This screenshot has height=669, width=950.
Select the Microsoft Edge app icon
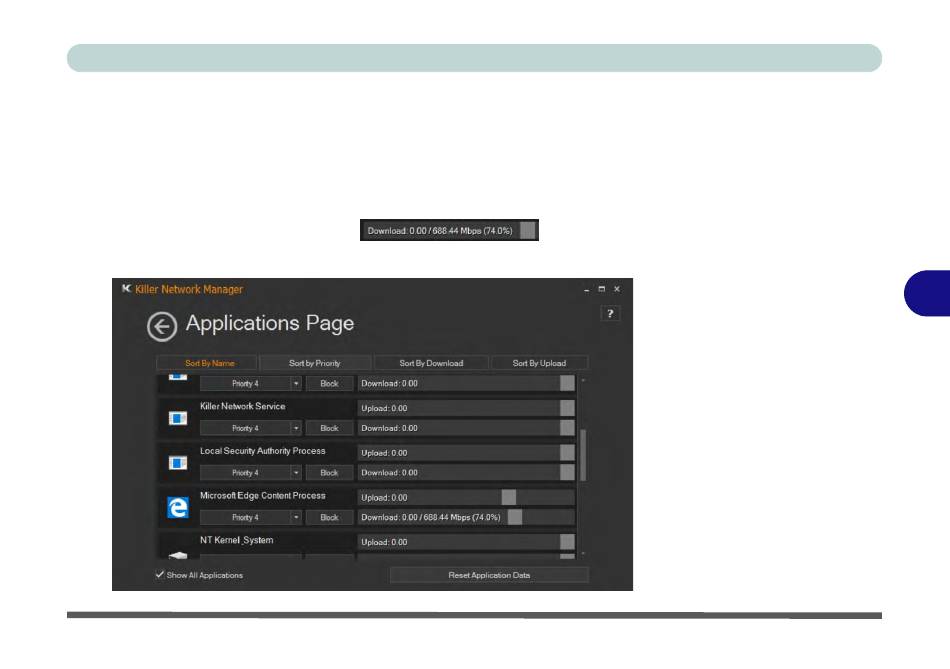pyautogui.click(x=178, y=507)
